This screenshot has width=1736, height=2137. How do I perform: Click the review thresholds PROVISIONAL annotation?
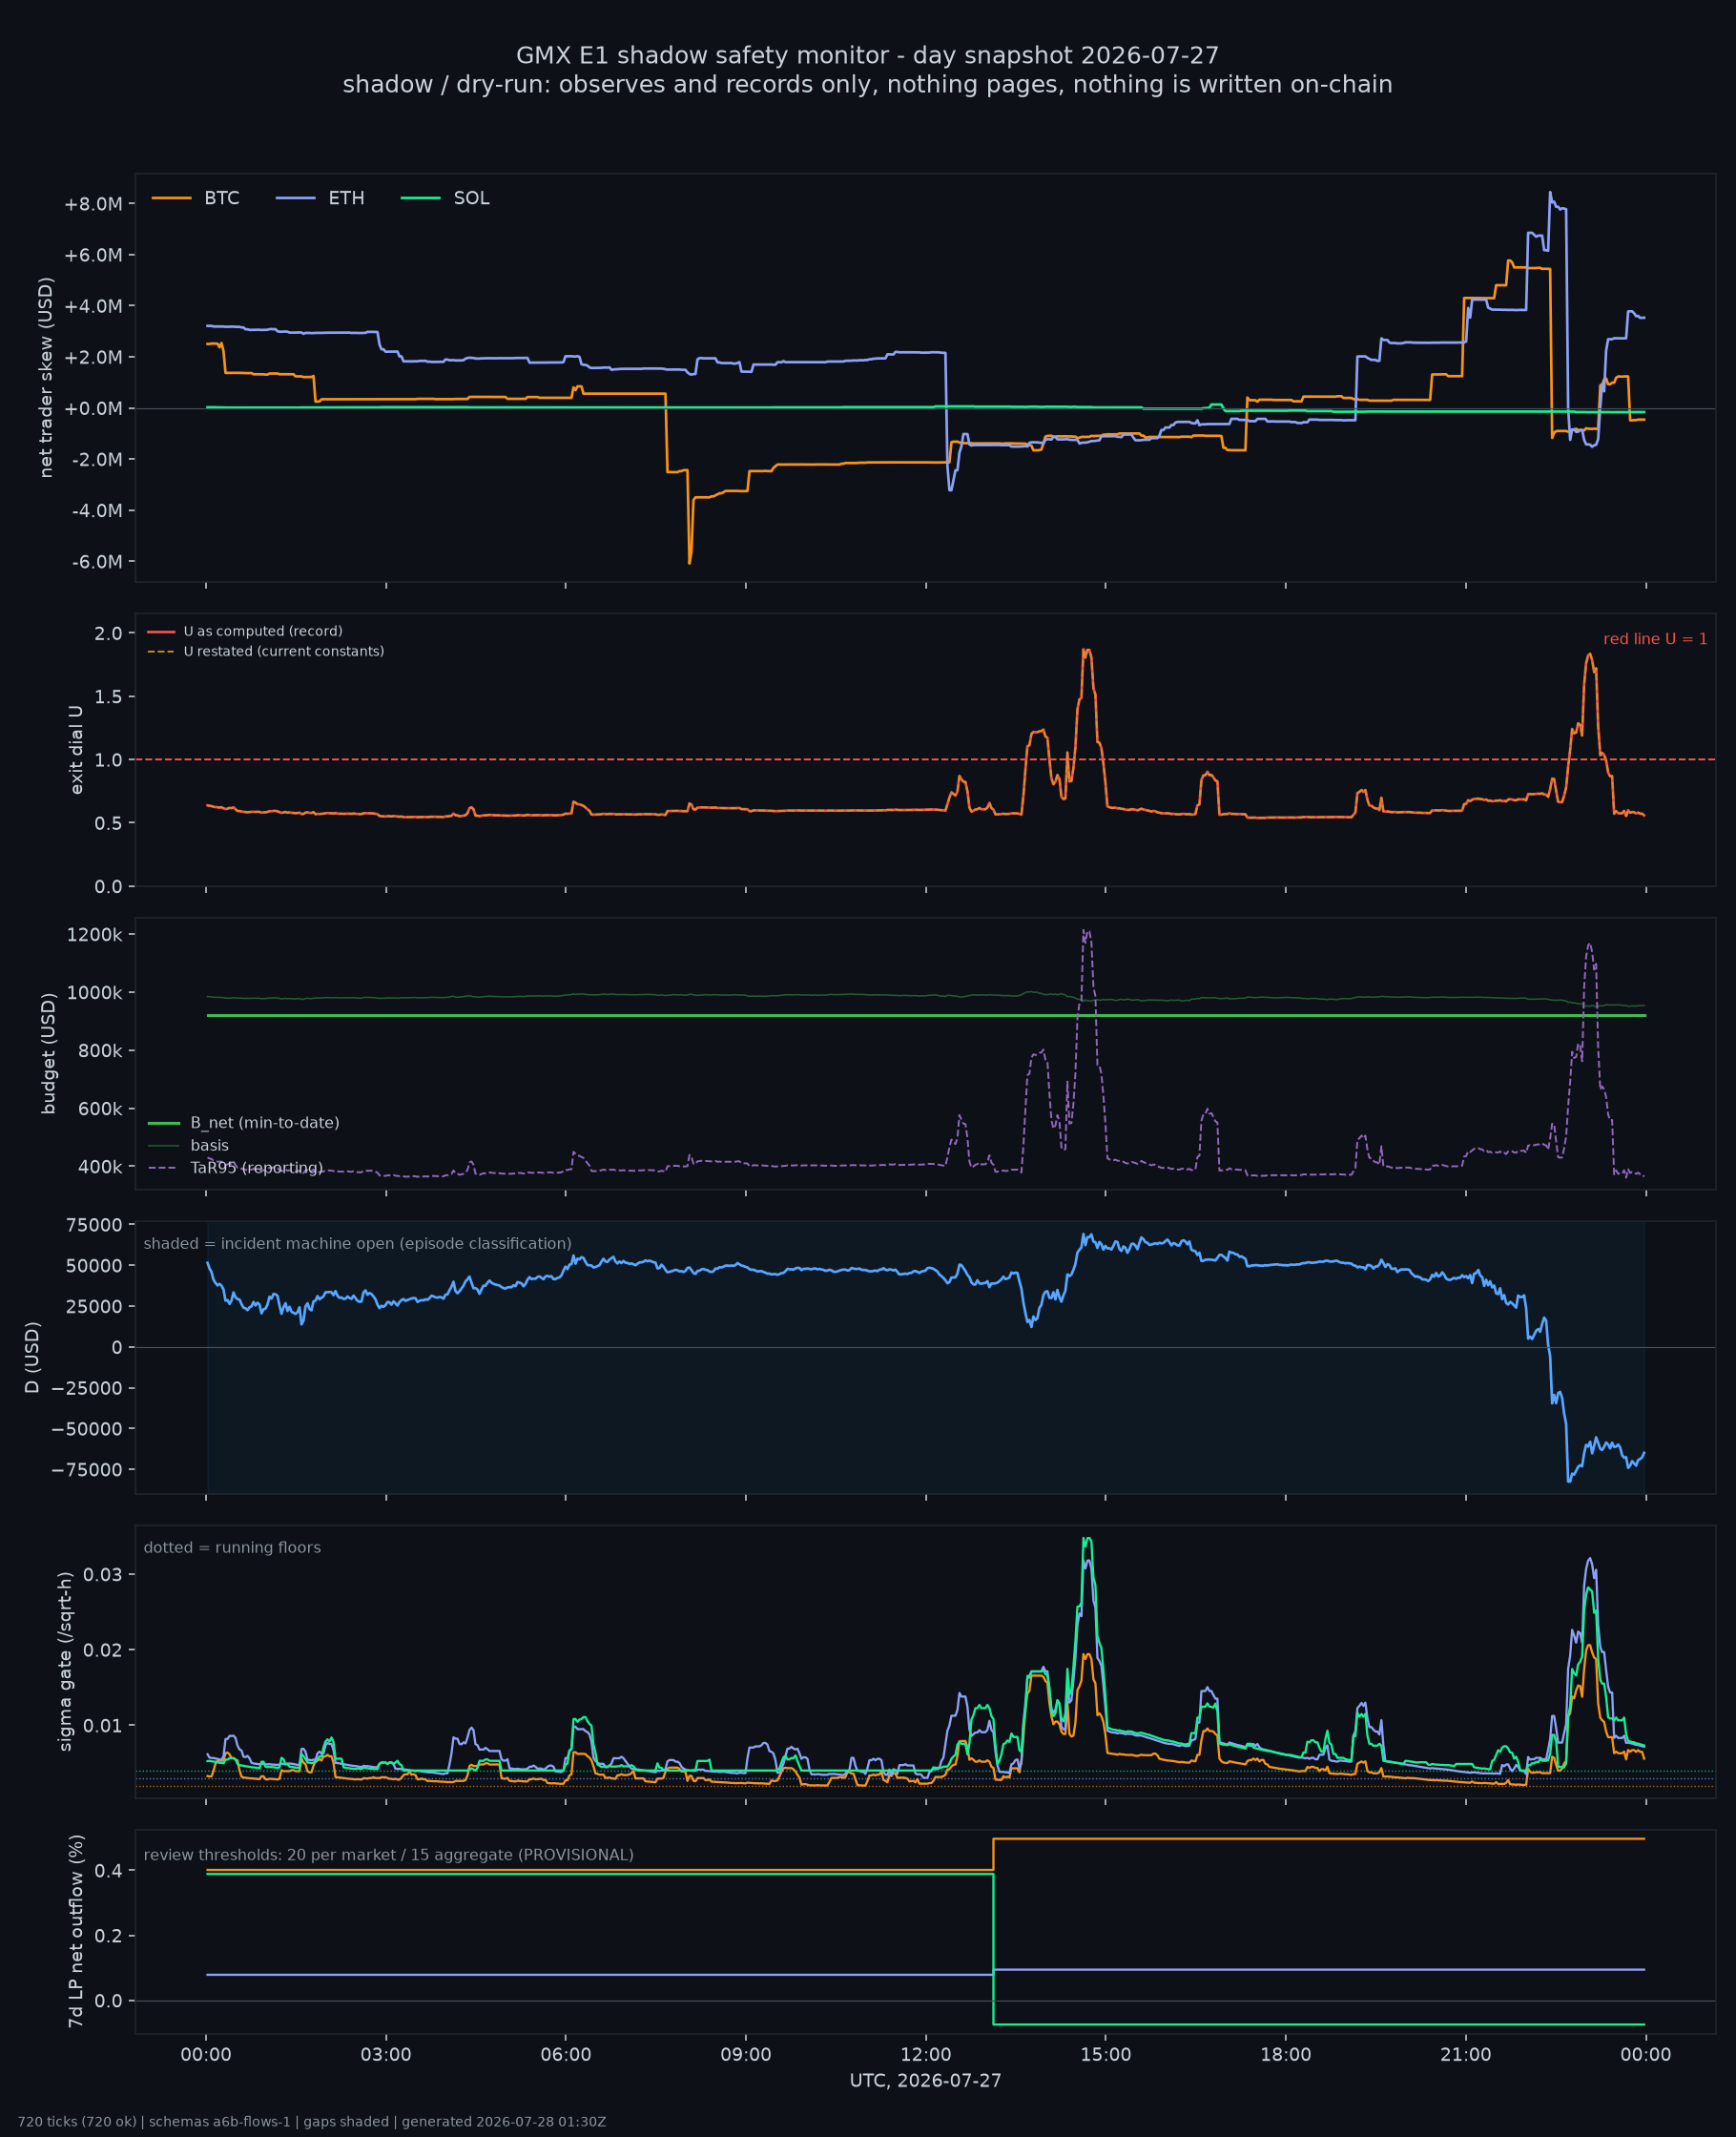[x=388, y=1855]
